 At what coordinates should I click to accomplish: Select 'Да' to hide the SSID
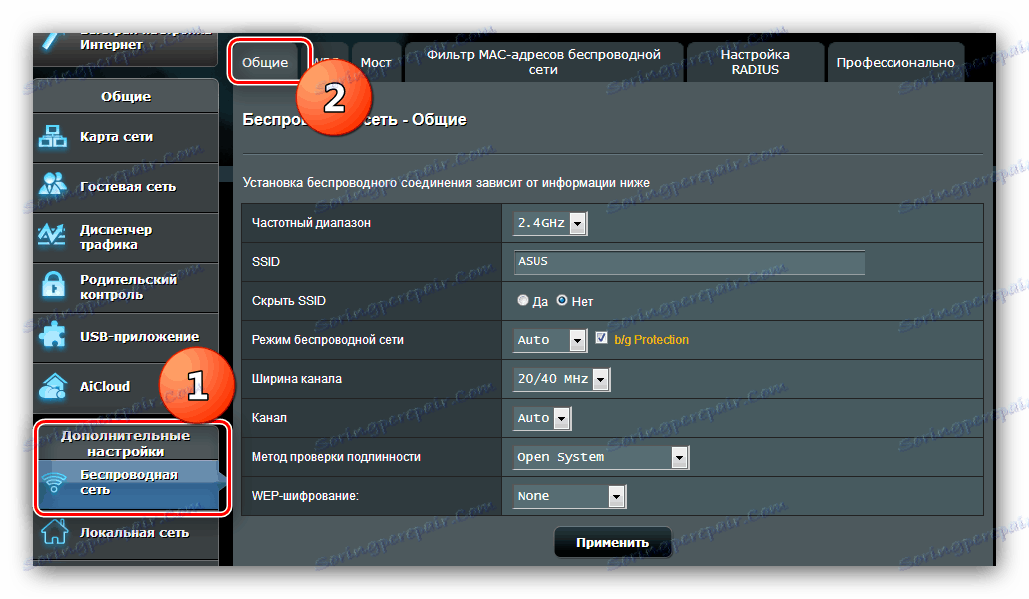(522, 300)
